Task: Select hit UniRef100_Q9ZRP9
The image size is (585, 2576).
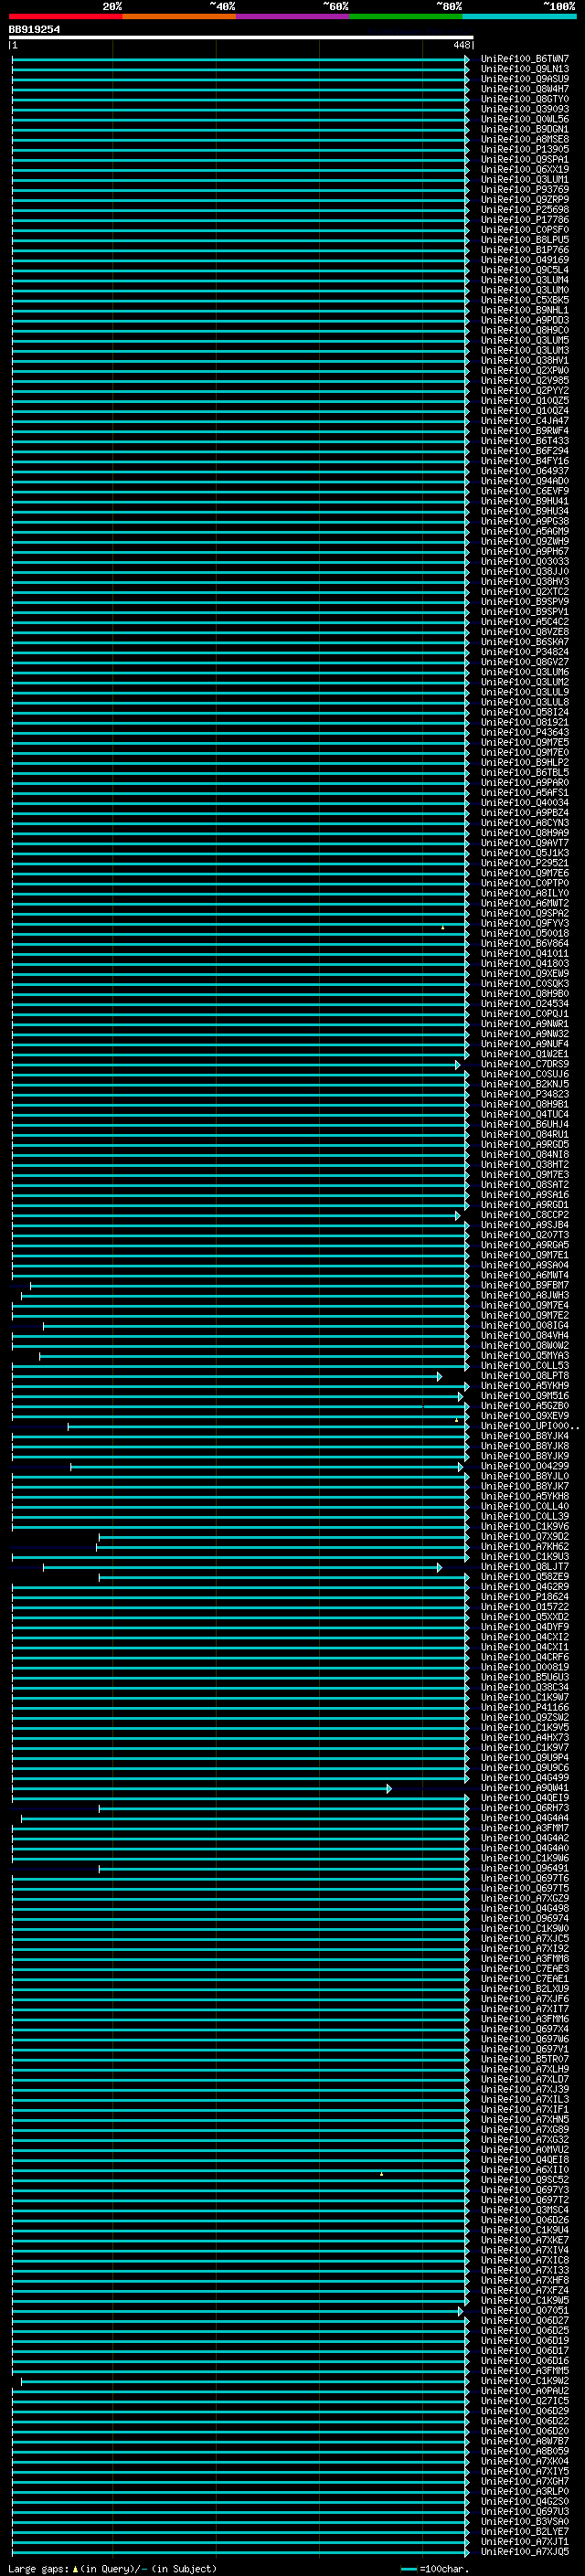Action: (524, 199)
